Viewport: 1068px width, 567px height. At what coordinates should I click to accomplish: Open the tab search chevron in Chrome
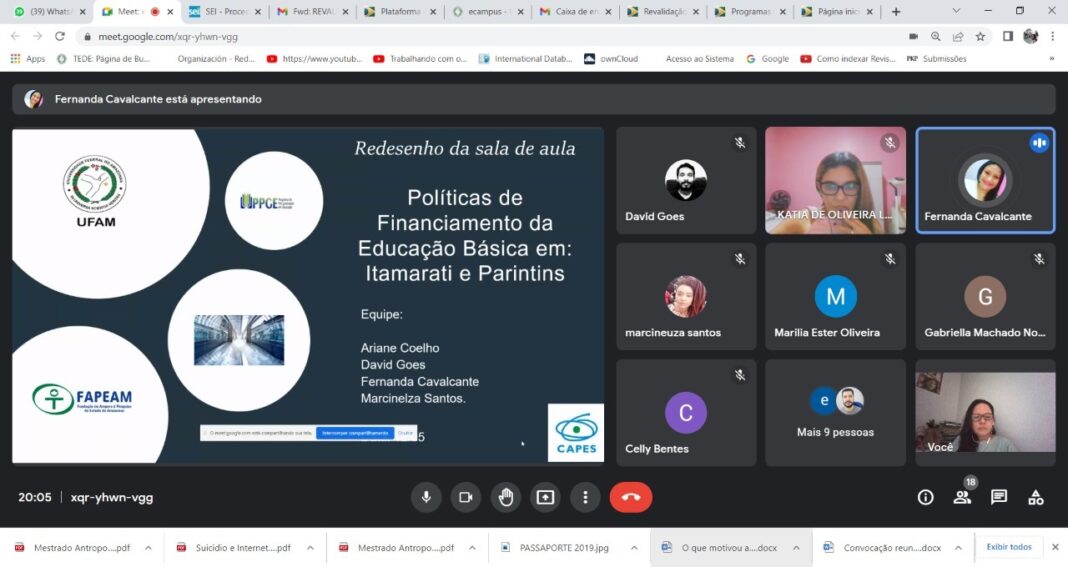(x=956, y=11)
